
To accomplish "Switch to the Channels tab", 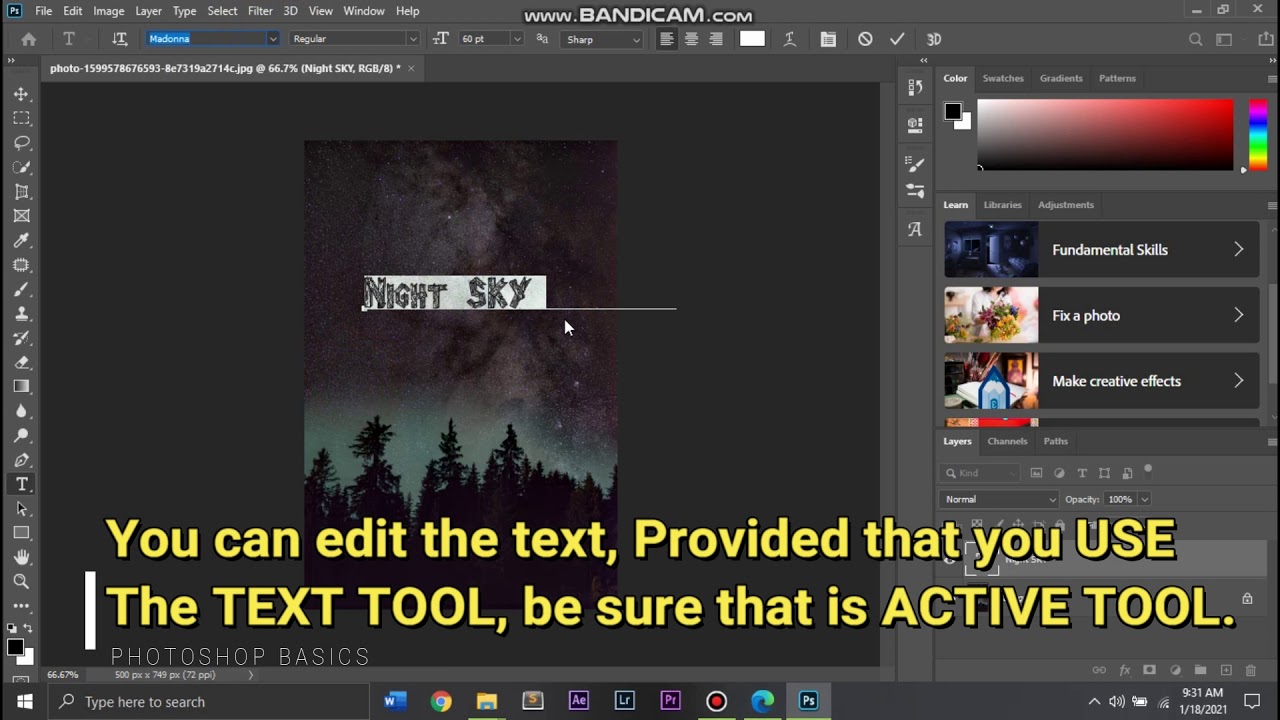I will [1007, 441].
